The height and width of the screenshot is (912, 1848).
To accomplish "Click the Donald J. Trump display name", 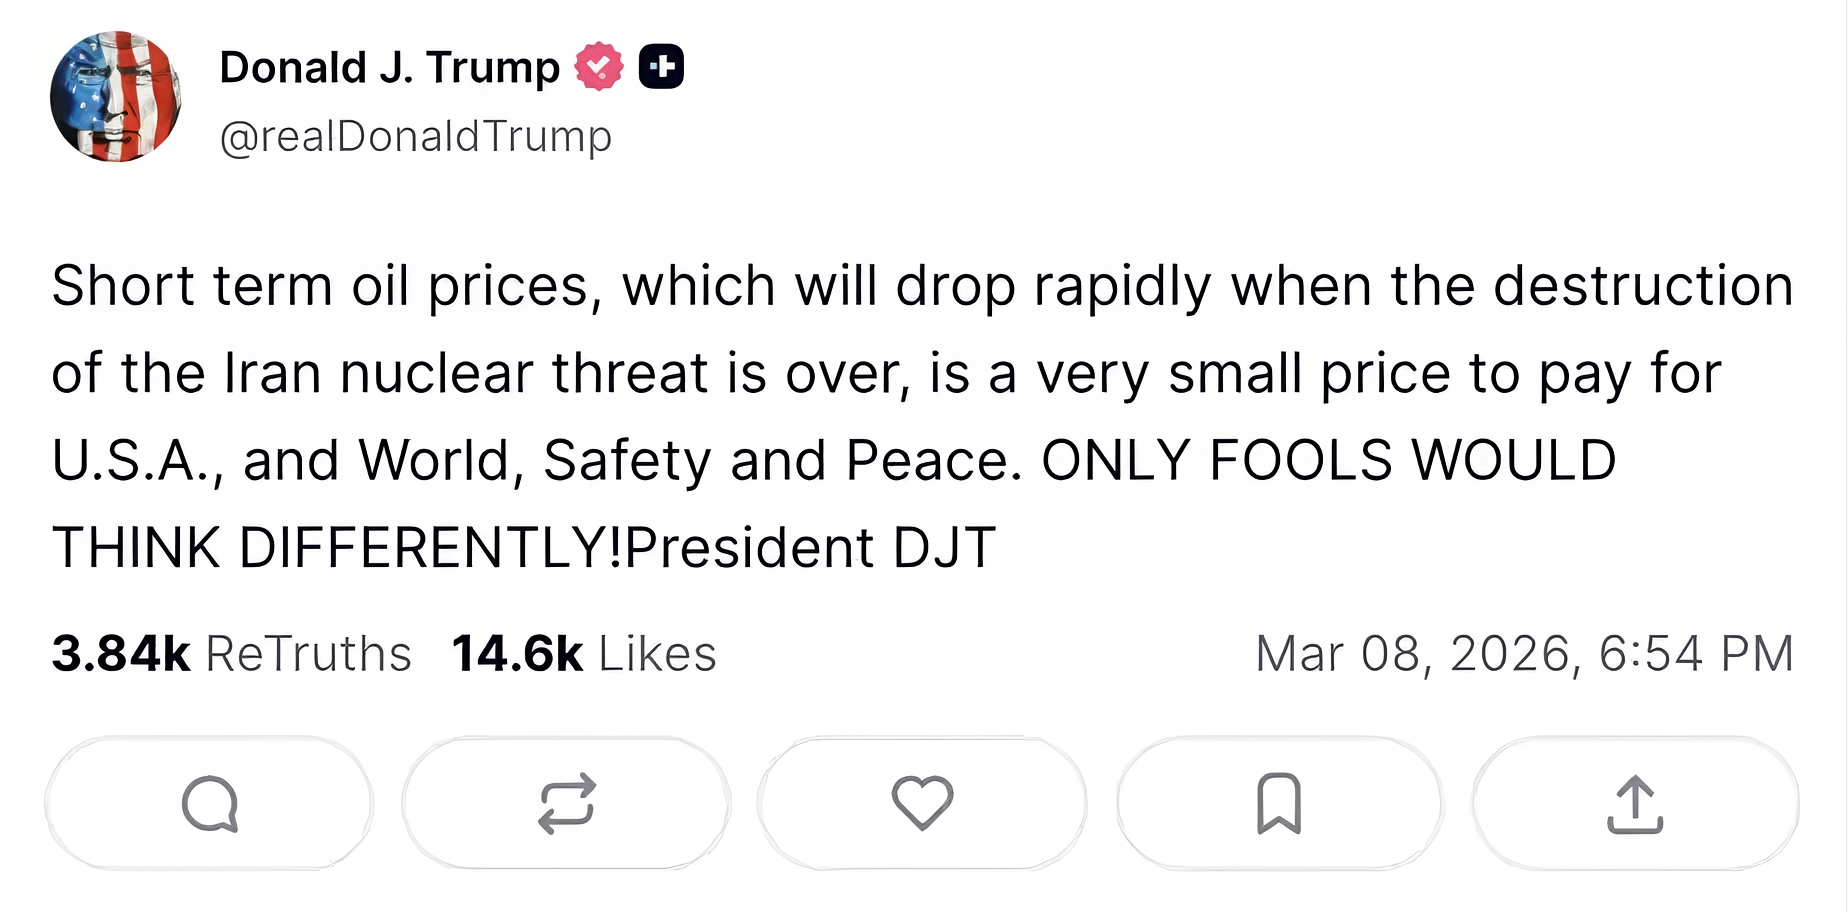I will 389,68.
